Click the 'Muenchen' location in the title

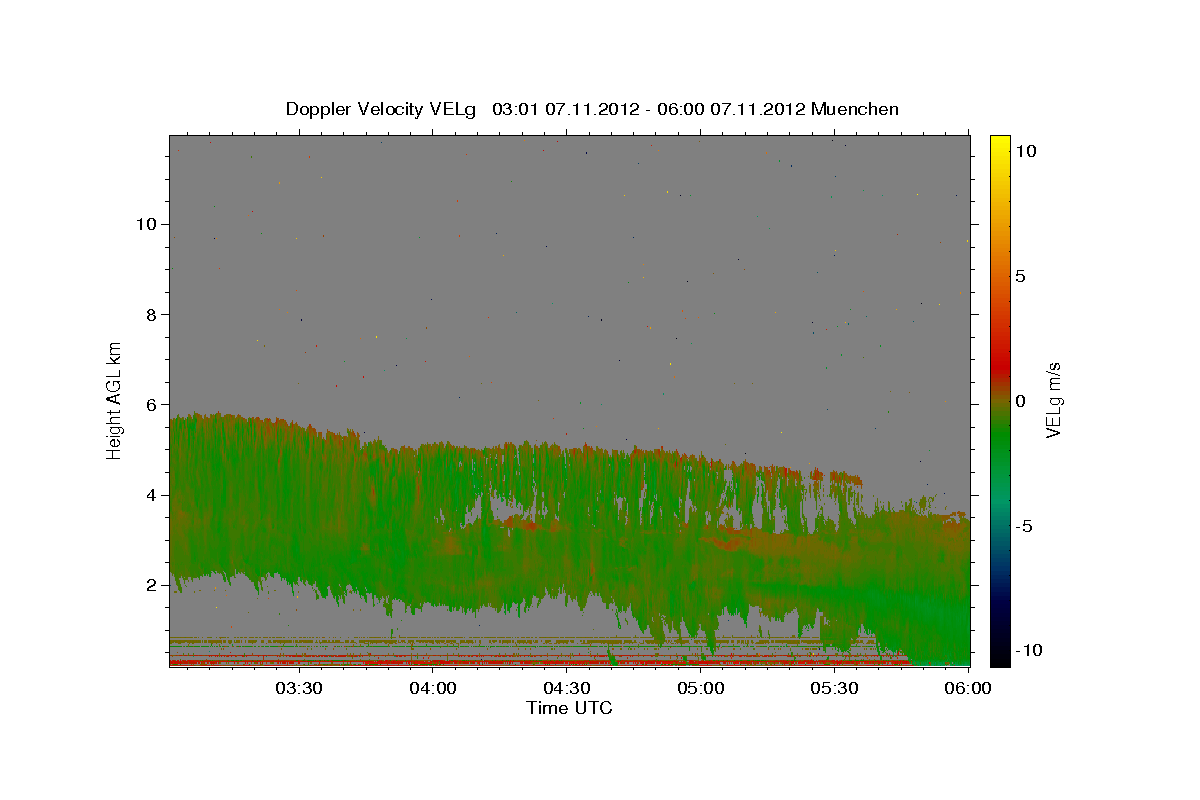coord(855,109)
